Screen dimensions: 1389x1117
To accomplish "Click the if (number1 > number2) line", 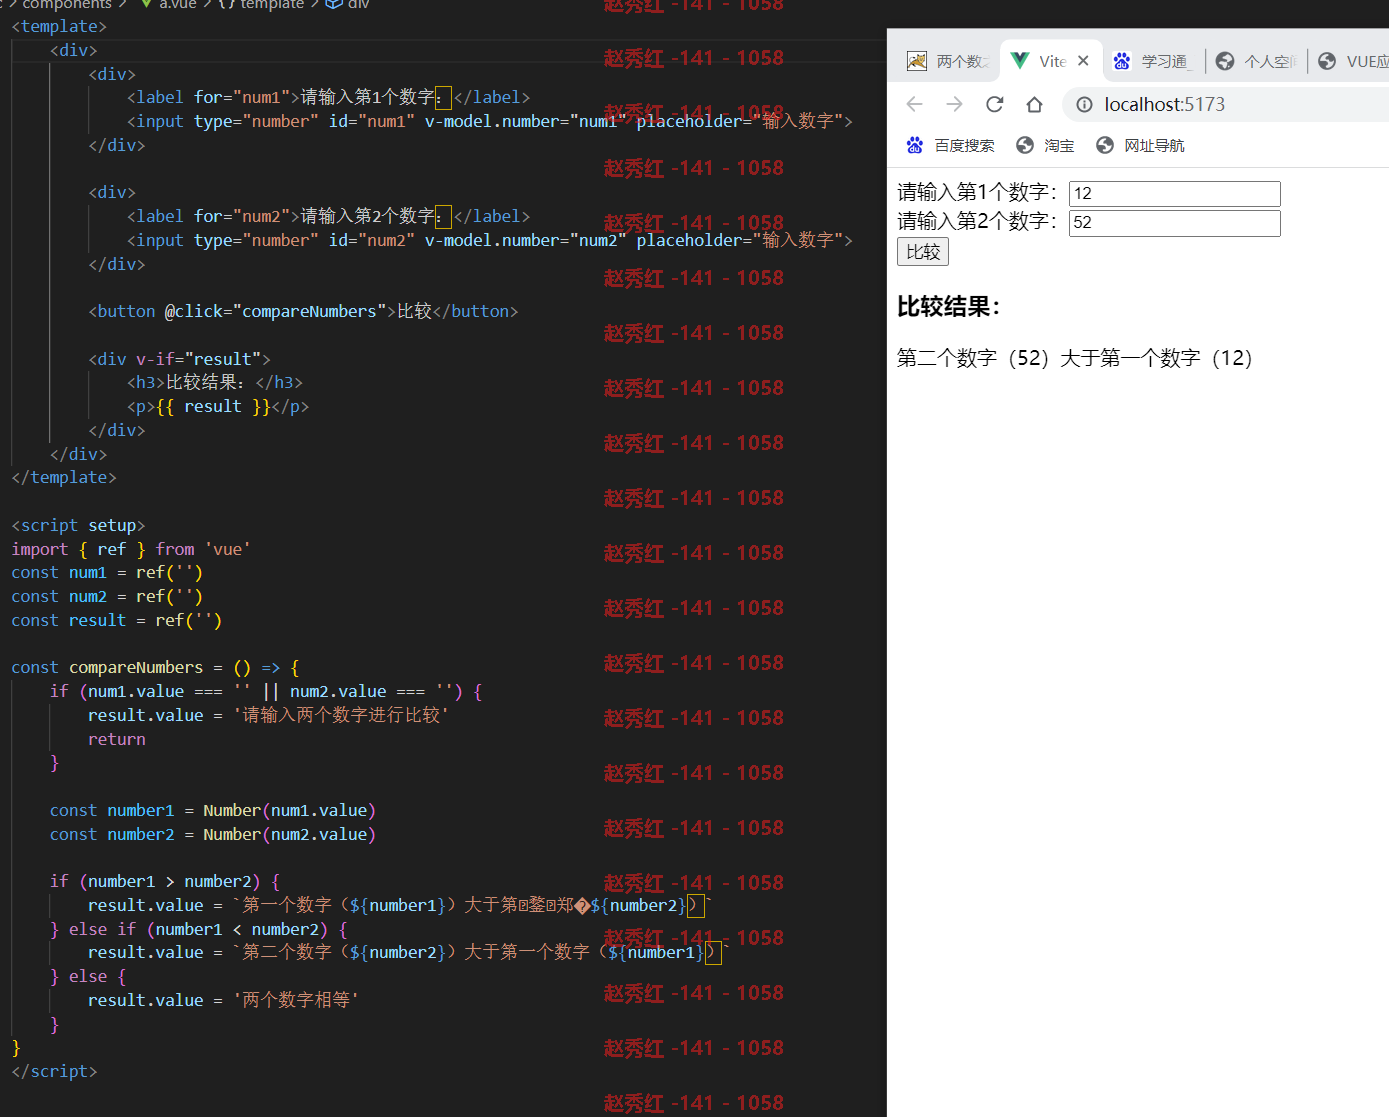I will click(x=165, y=881).
